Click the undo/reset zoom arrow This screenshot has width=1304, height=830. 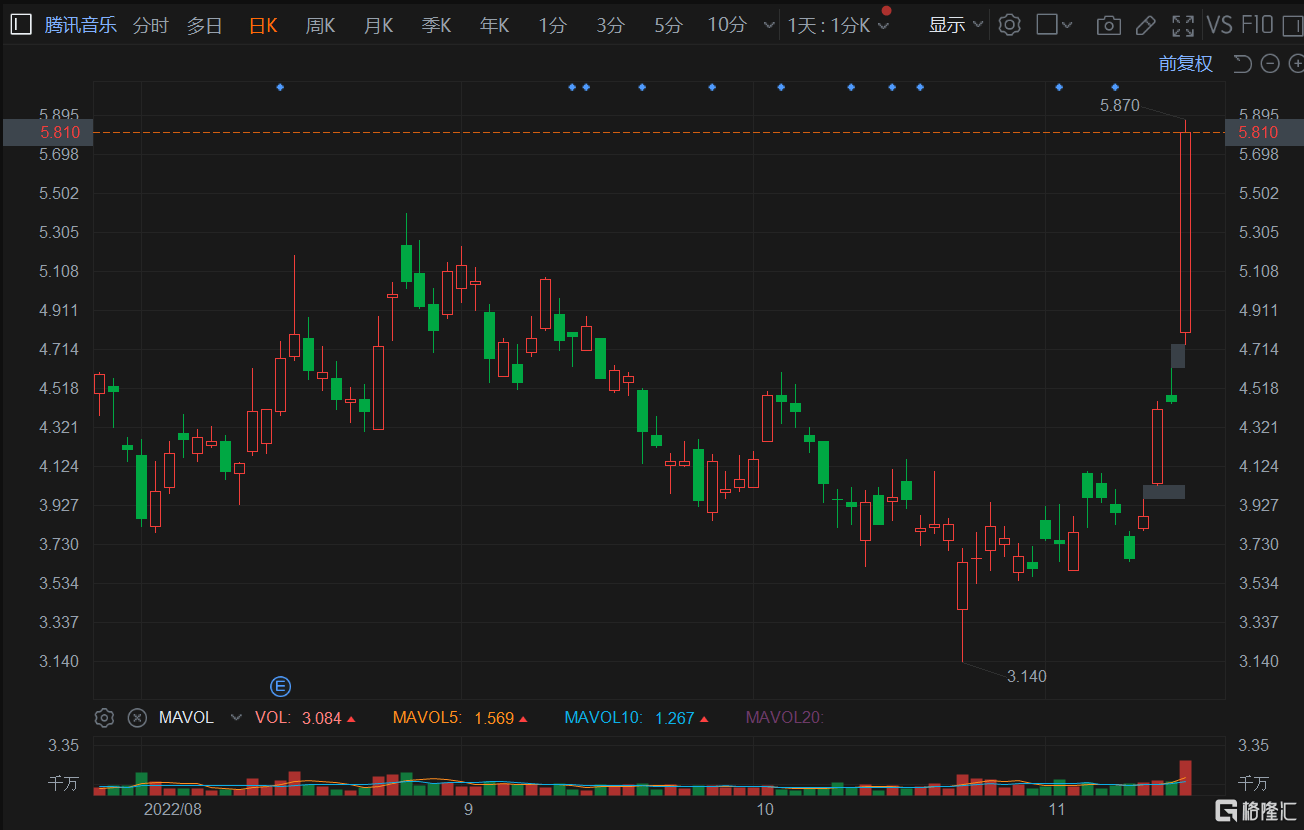1242,64
